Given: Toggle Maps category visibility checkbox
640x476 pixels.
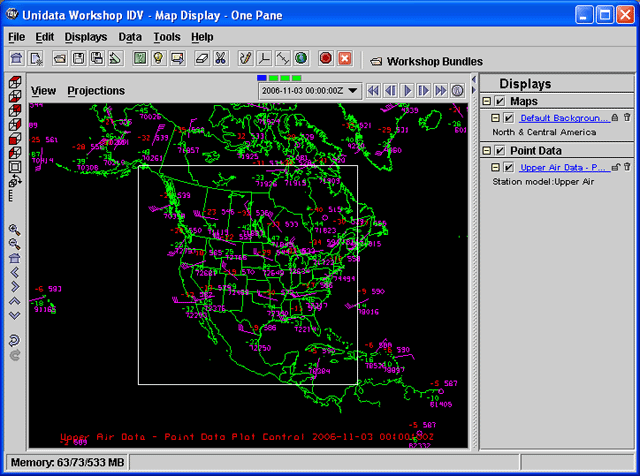Looking at the screenshot, I should click(500, 101).
